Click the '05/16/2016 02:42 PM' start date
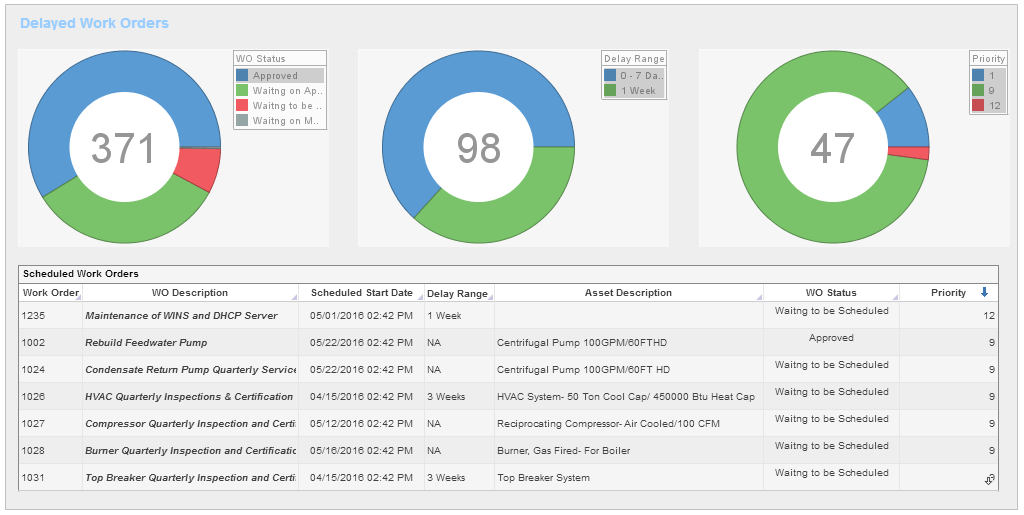The image size is (1024, 515). pyautogui.click(x=361, y=450)
